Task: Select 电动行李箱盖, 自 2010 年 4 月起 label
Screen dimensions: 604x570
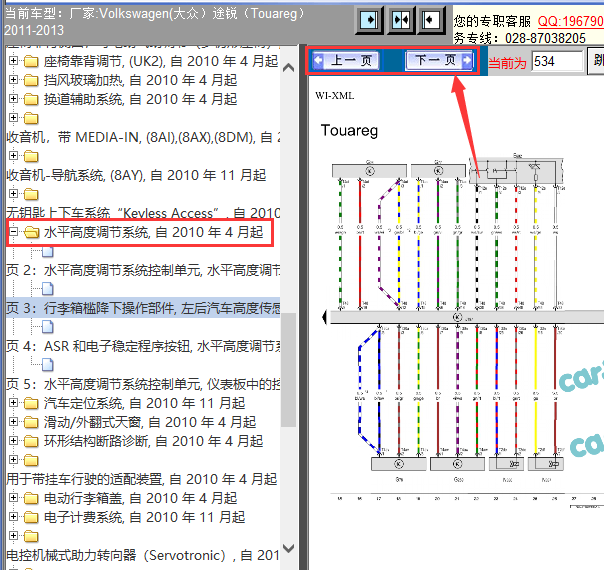Action: [140, 498]
